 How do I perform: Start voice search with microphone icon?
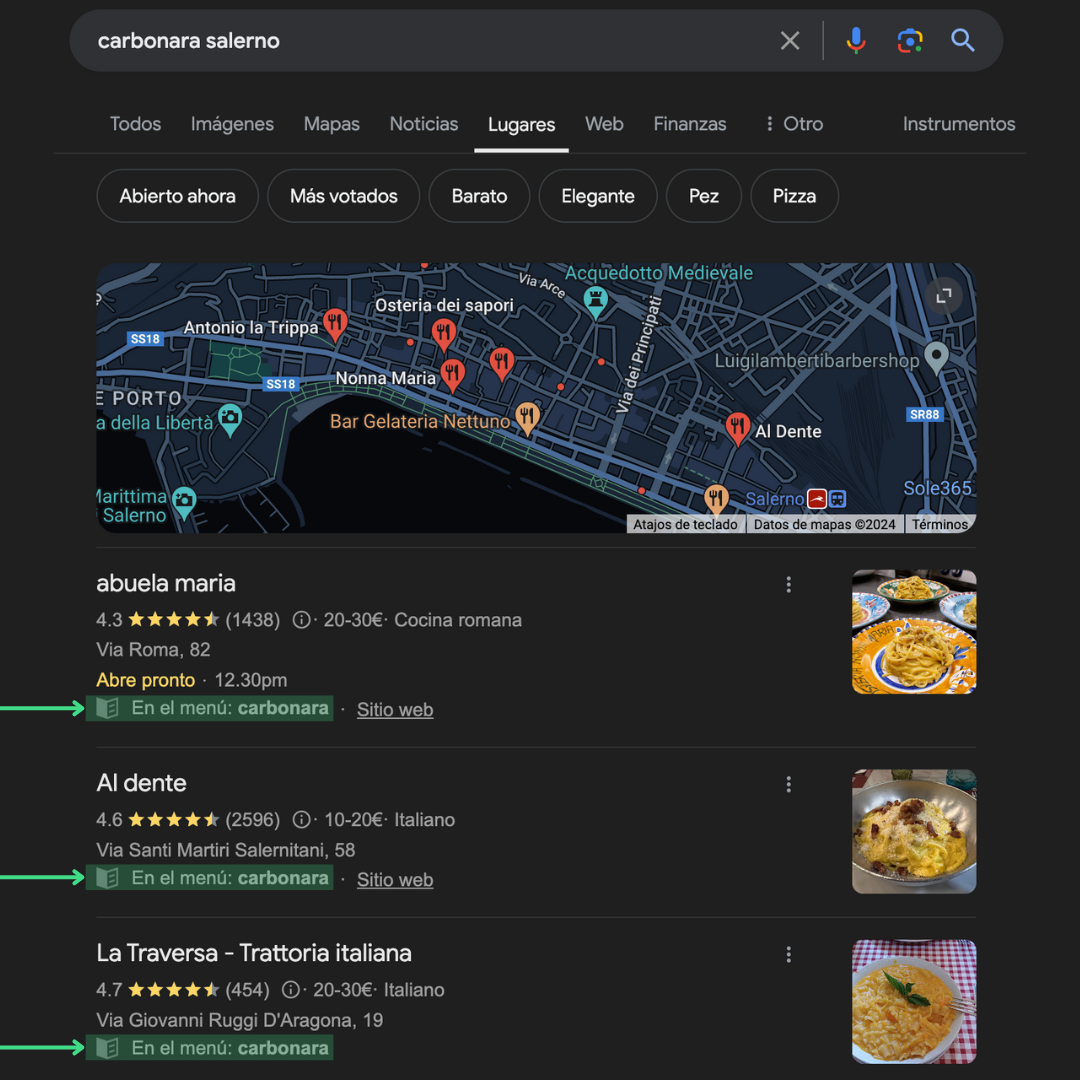pos(855,41)
